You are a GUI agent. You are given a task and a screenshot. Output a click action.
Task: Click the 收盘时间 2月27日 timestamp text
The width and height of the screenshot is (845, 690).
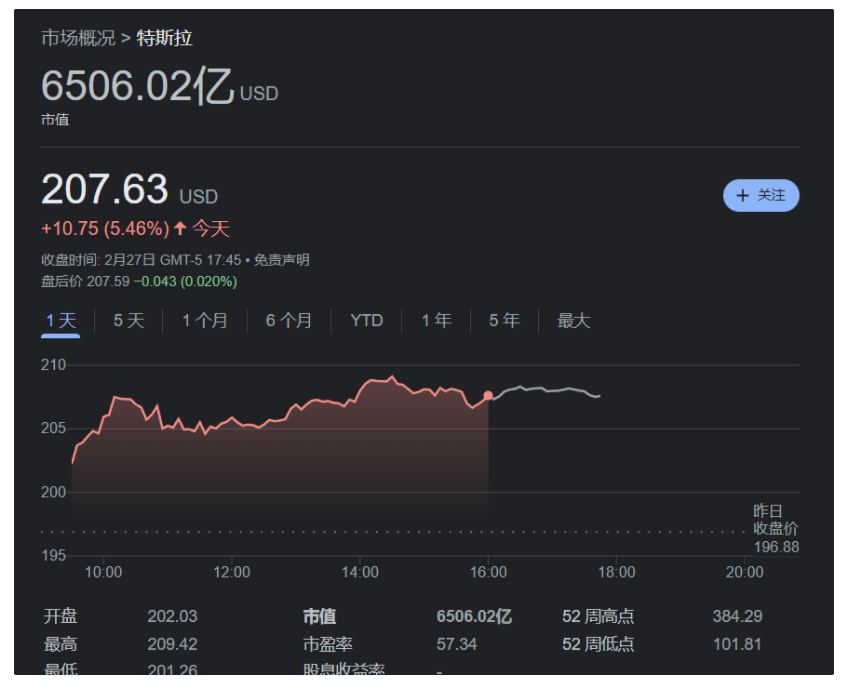[x=141, y=260]
